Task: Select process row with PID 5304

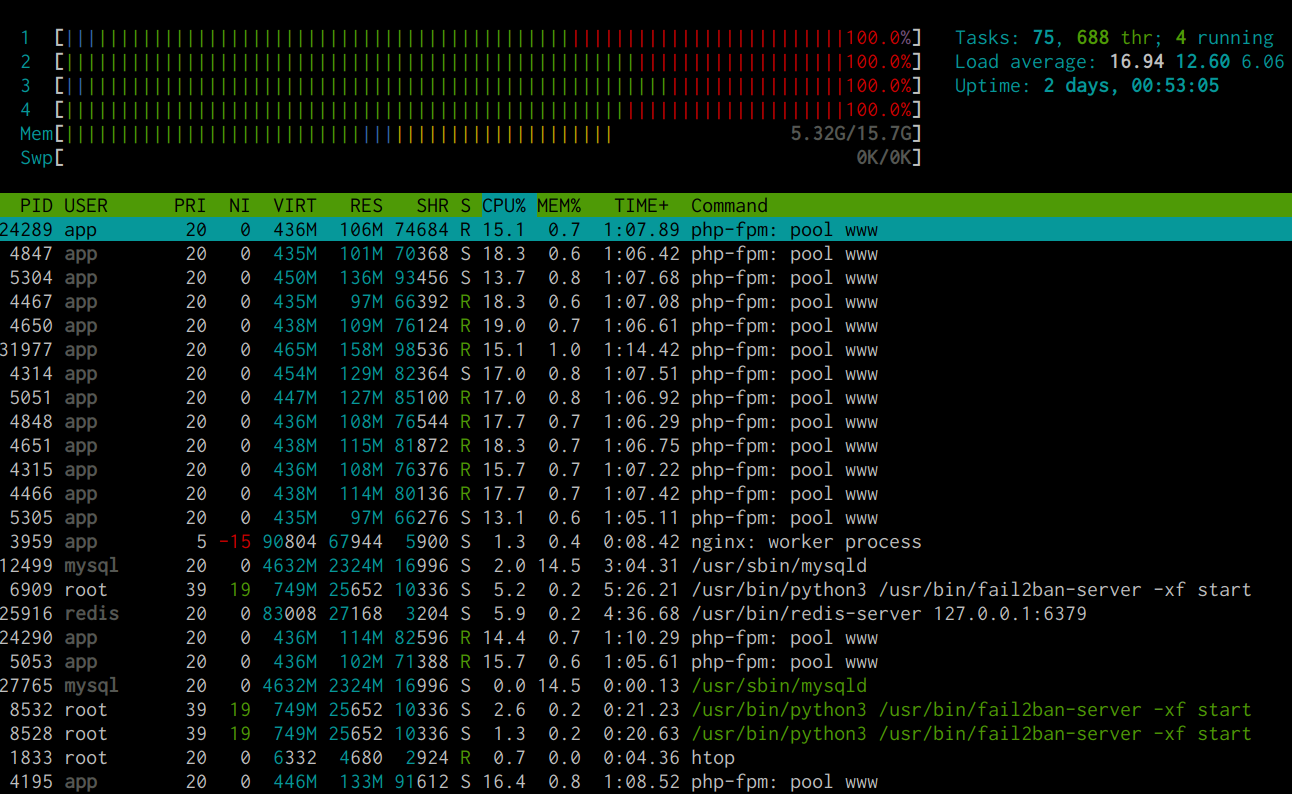Action: (646, 278)
